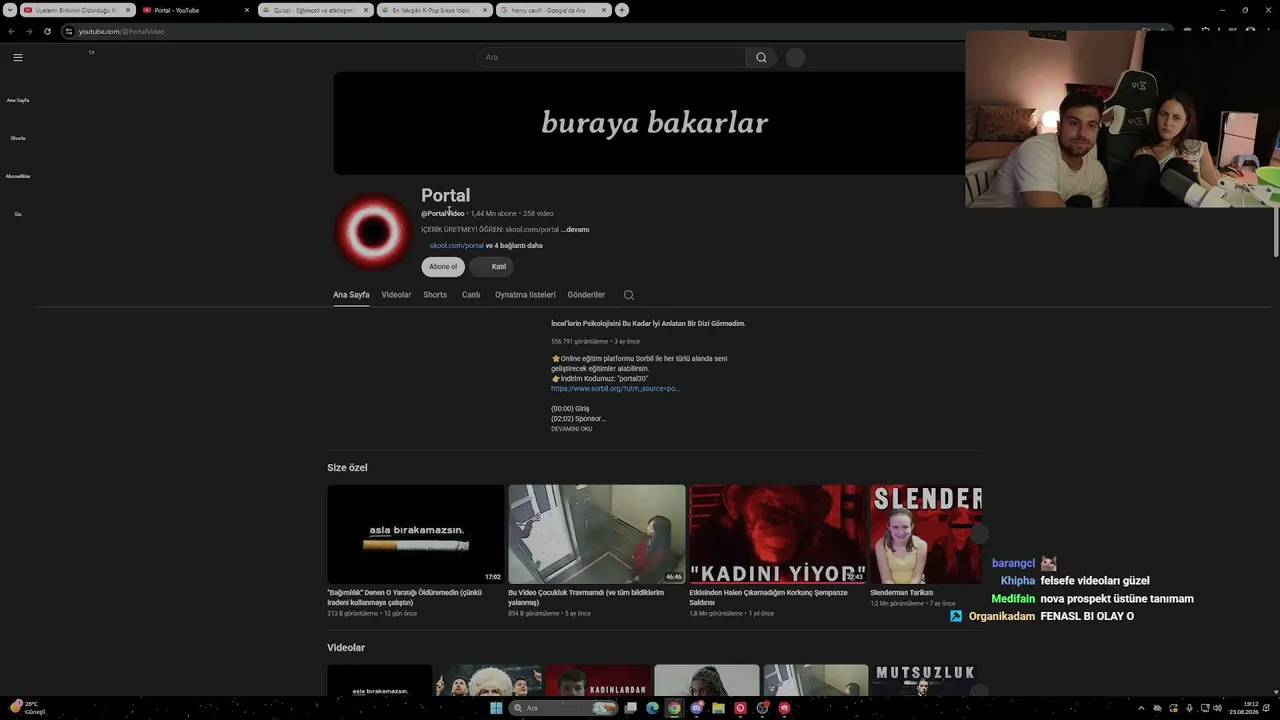Click the microphone icon in system tray
Image resolution: width=1280 pixels, height=720 pixels.
click(1189, 708)
